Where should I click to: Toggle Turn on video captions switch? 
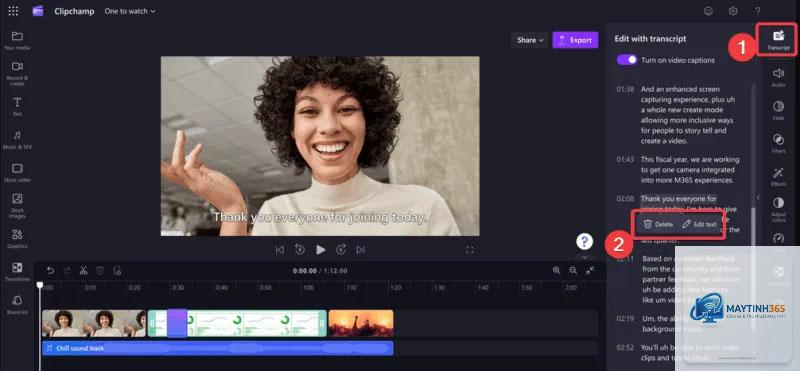(627, 60)
